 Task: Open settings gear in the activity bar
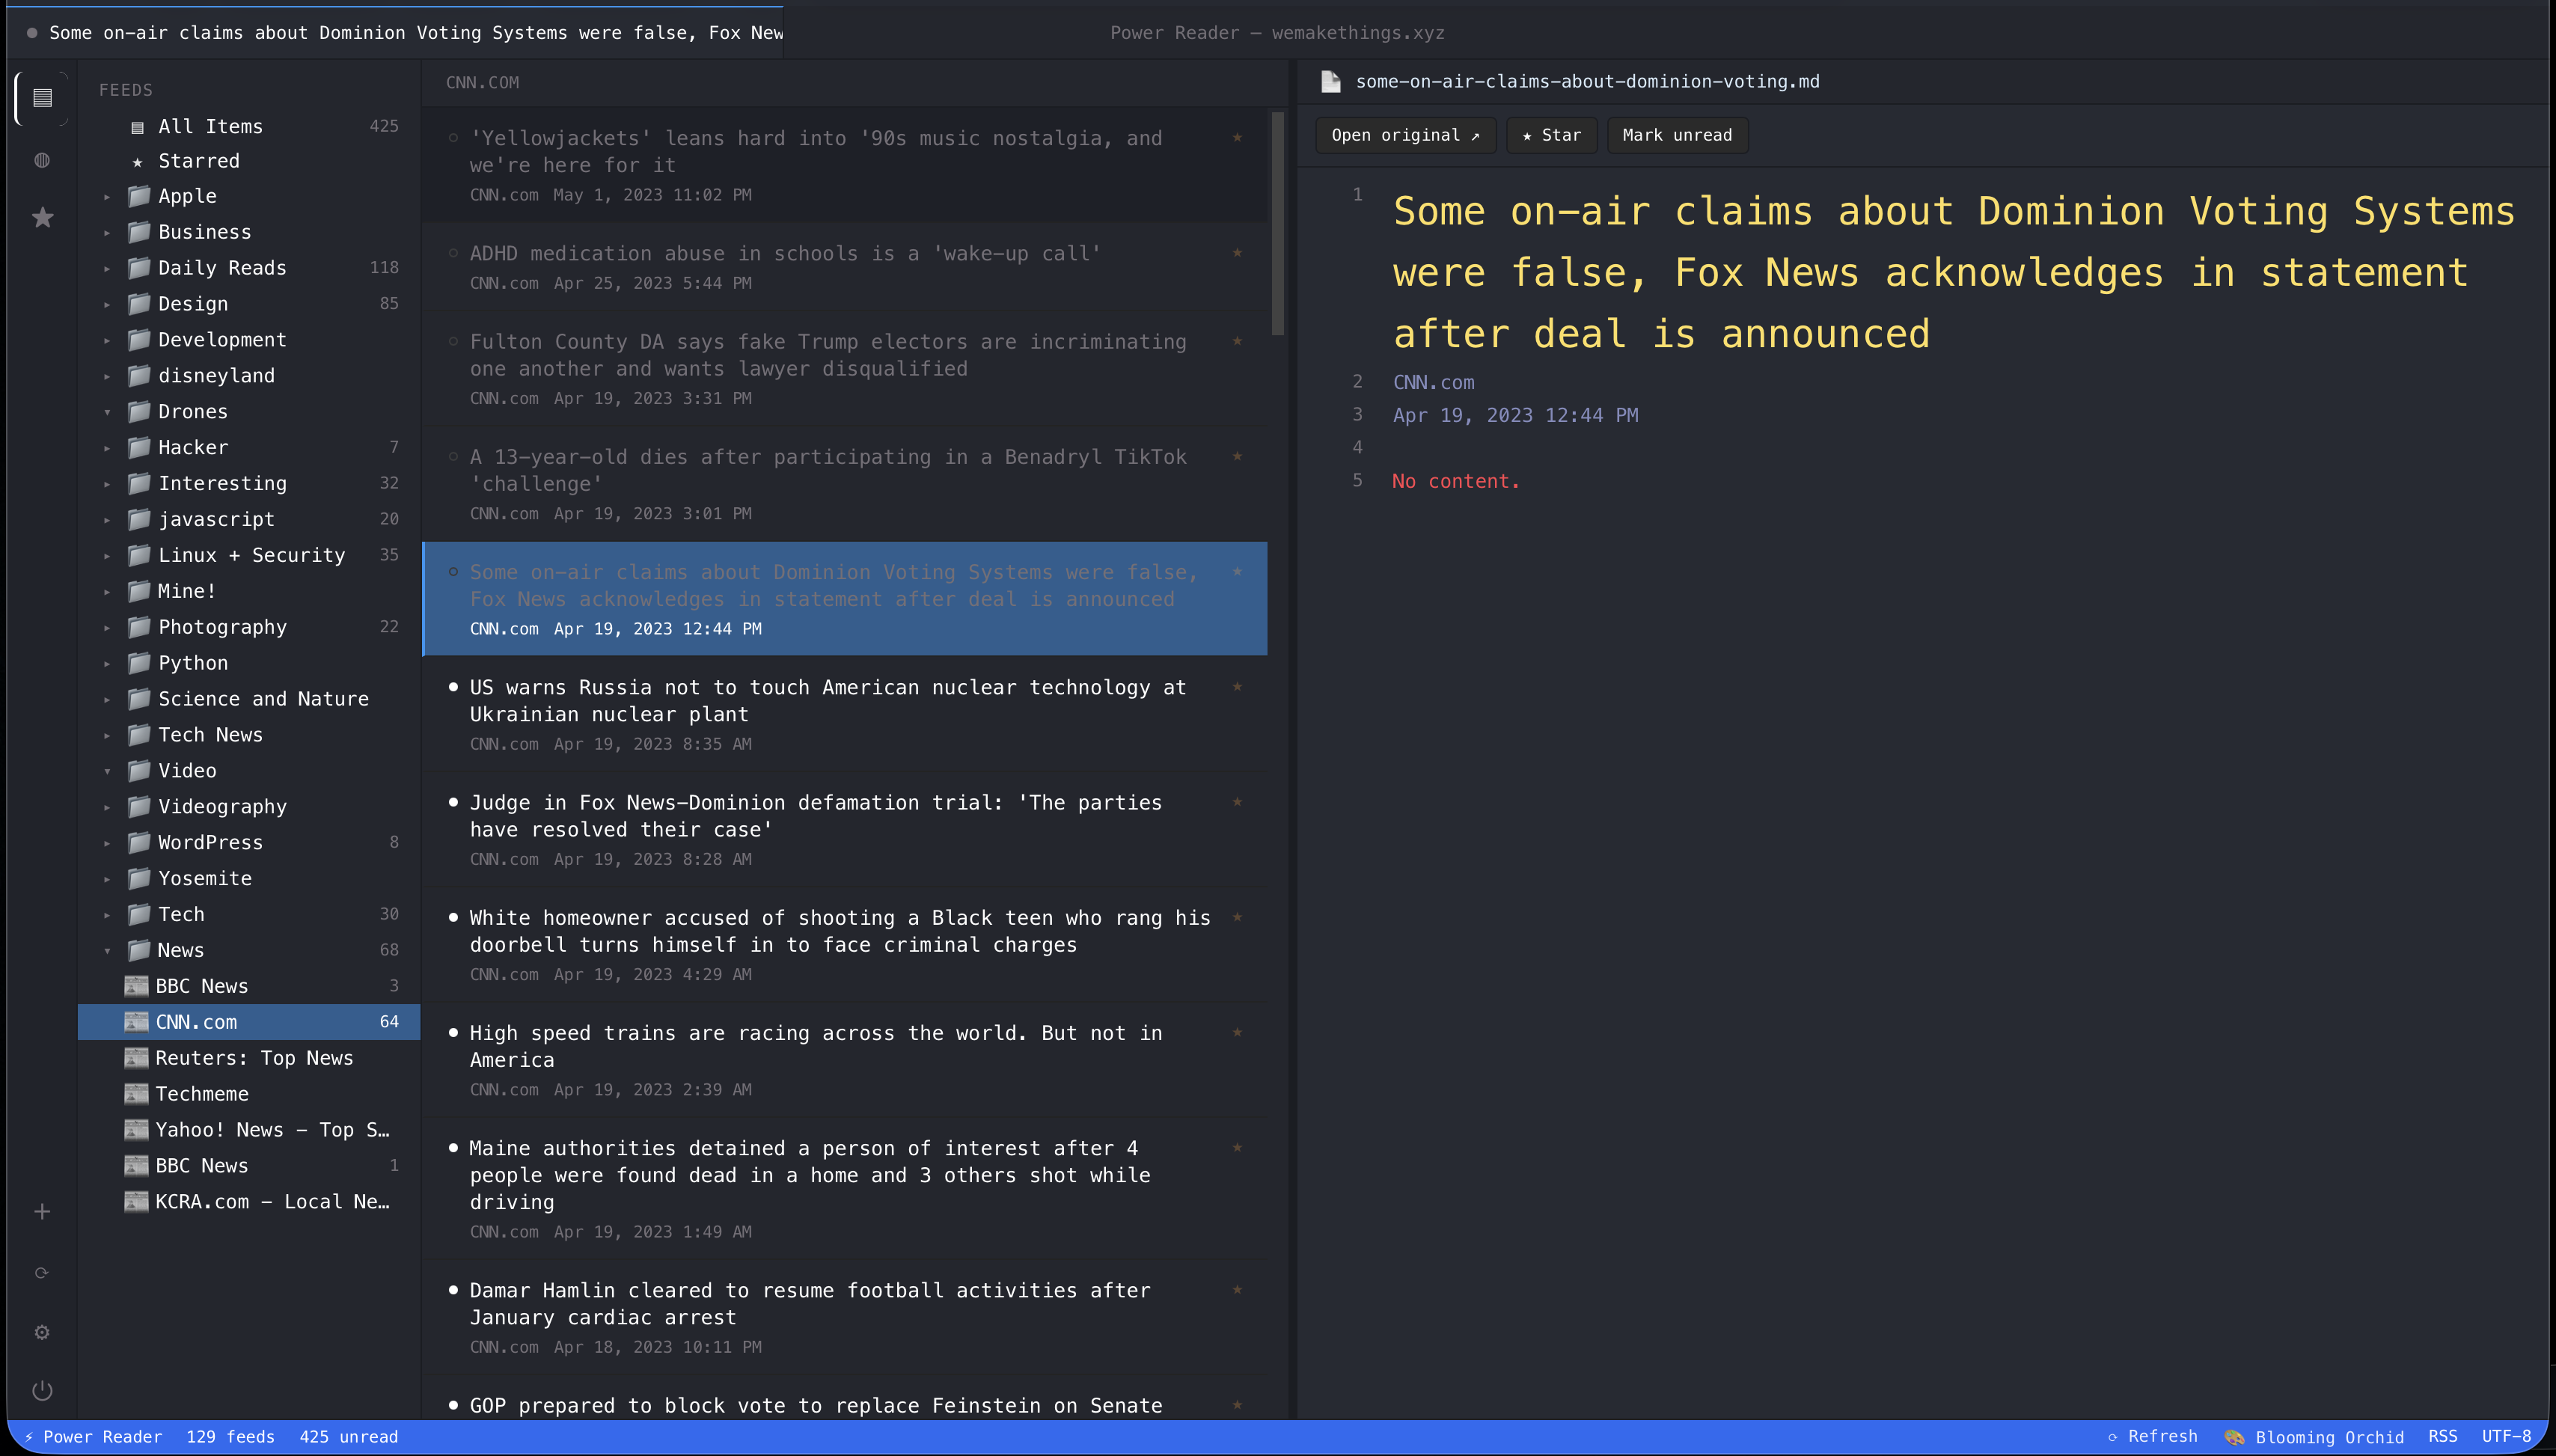[x=42, y=1332]
